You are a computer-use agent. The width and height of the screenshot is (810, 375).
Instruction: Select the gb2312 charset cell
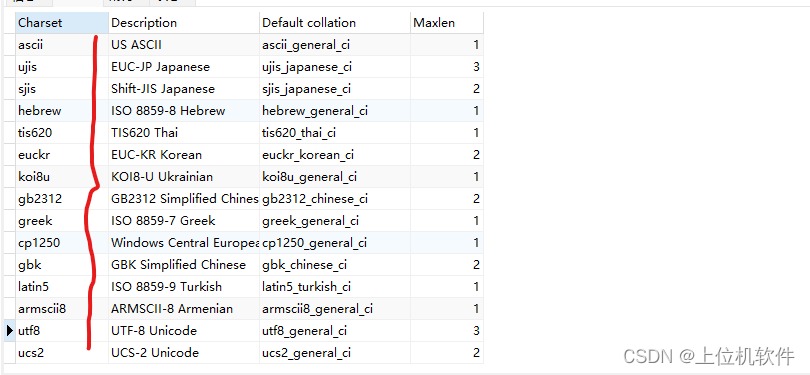click(x=62, y=199)
